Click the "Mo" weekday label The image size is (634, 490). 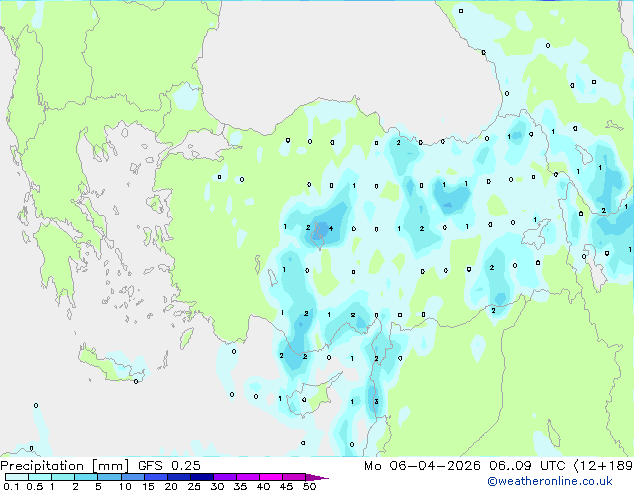click(372, 466)
